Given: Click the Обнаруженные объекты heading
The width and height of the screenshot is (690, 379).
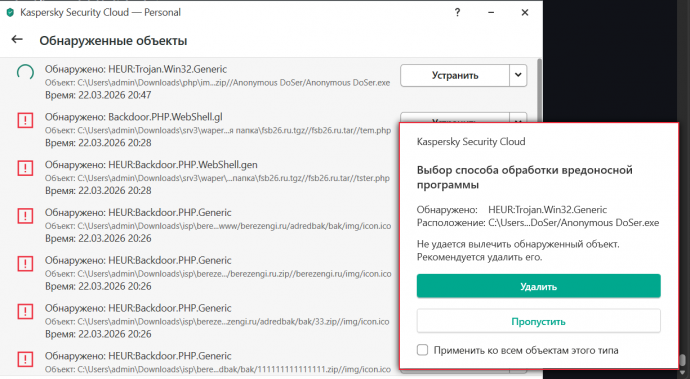Looking at the screenshot, I should click(x=113, y=40).
